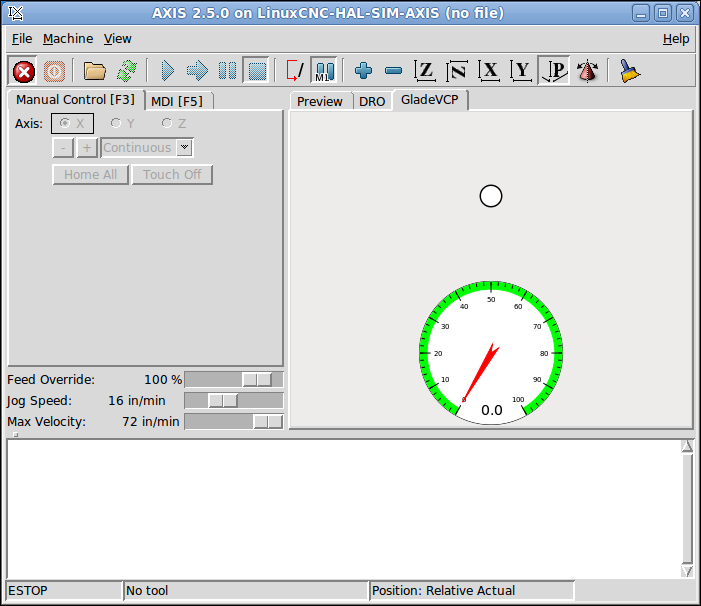Zoom out with the blue minus icon
The height and width of the screenshot is (606, 701).
click(x=393, y=71)
